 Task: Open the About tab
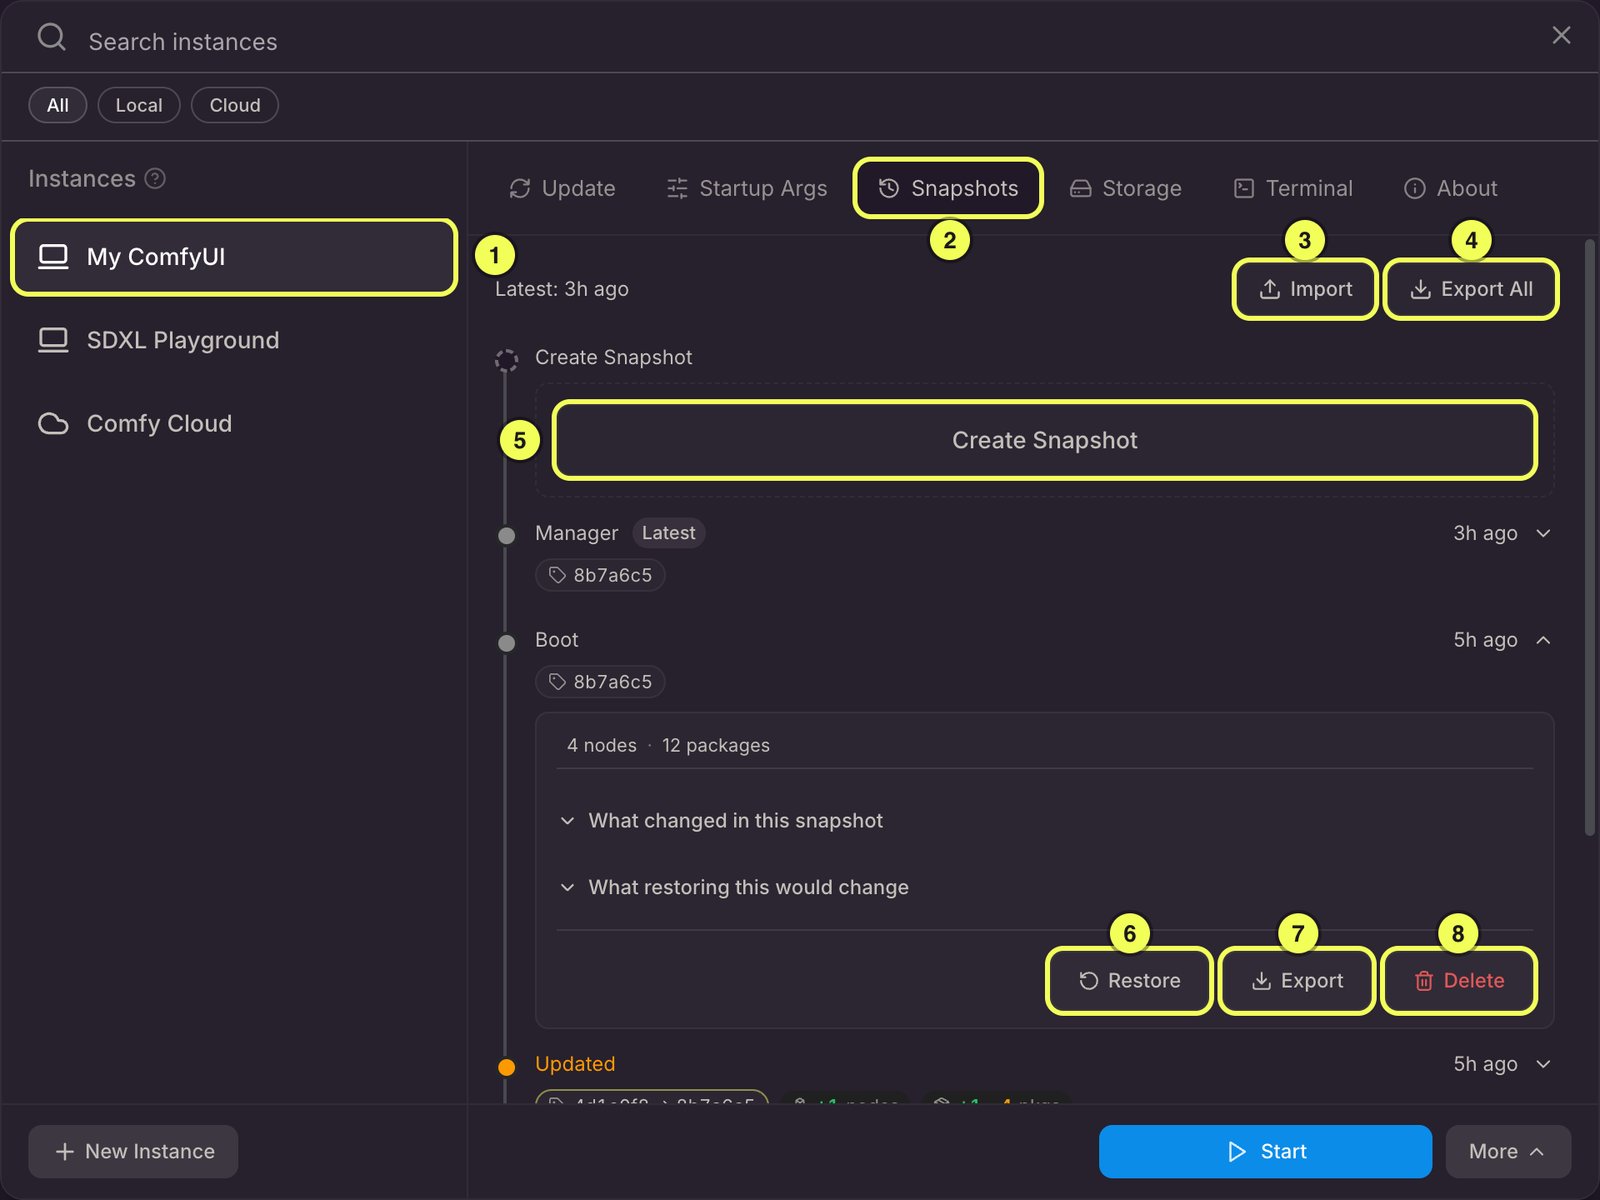click(x=1451, y=188)
